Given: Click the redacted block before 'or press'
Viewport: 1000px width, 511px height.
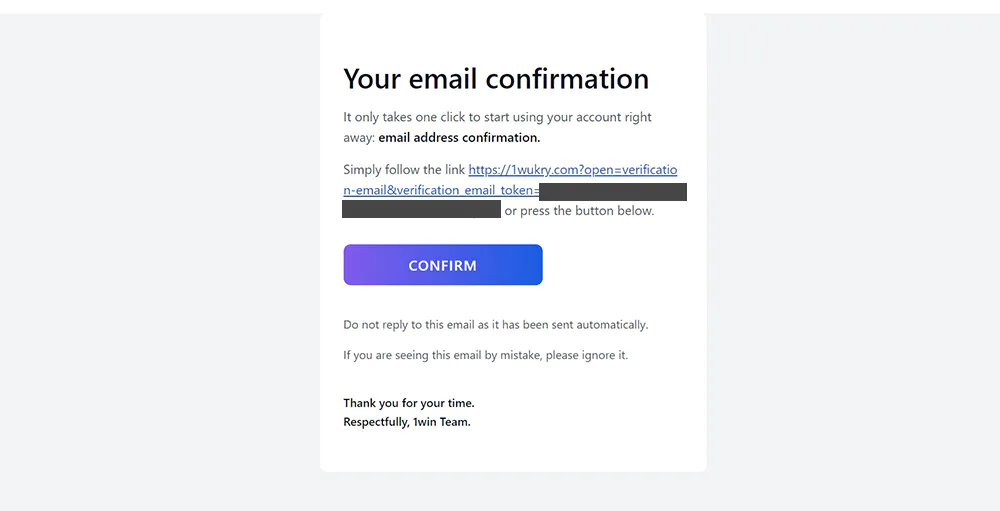Looking at the screenshot, I should 422,209.
